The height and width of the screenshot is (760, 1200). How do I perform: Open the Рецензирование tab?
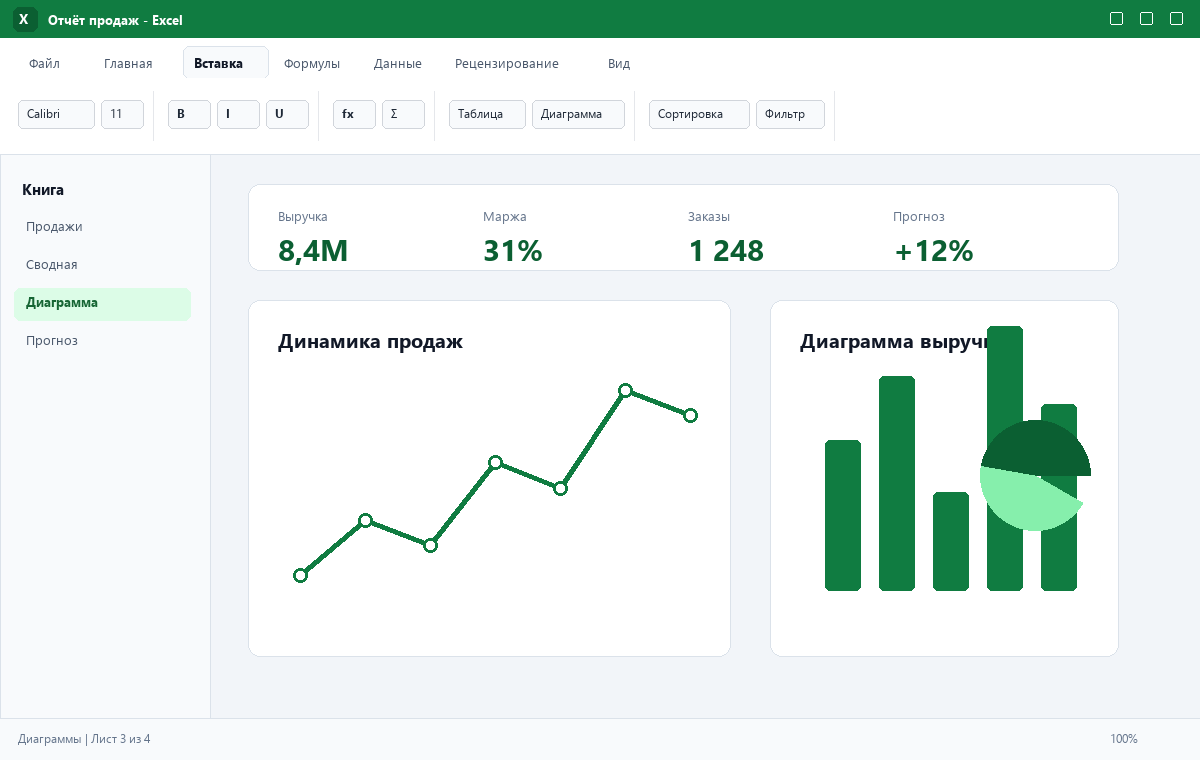(507, 63)
